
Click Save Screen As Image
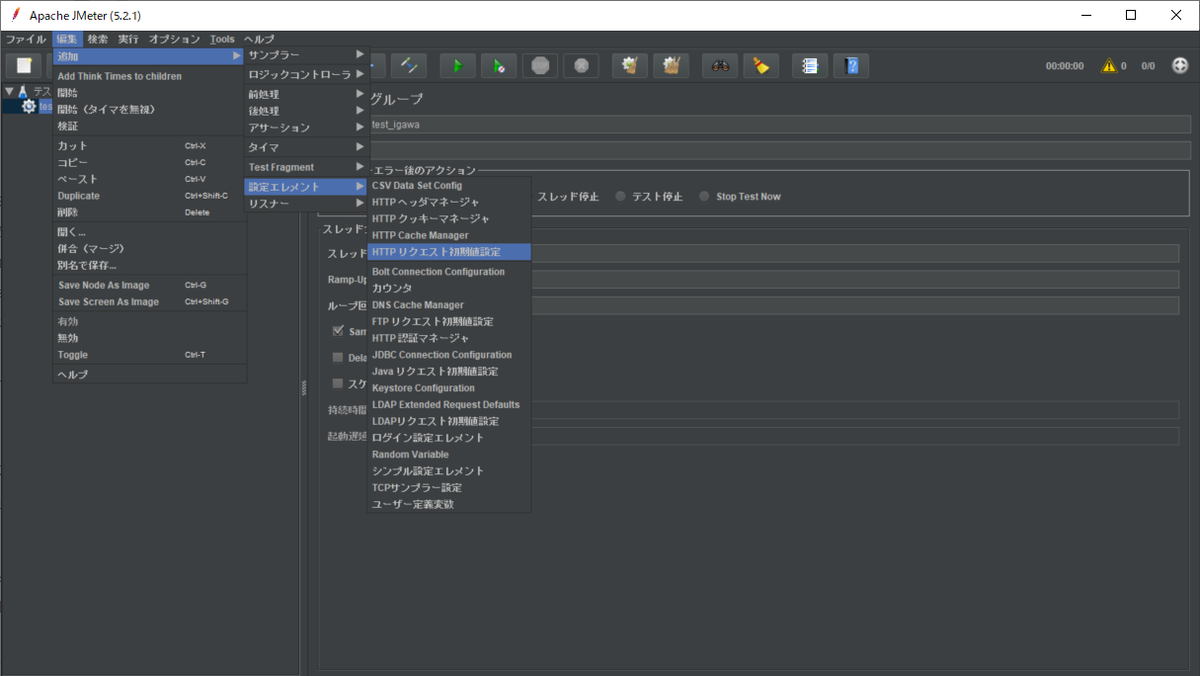point(149,301)
